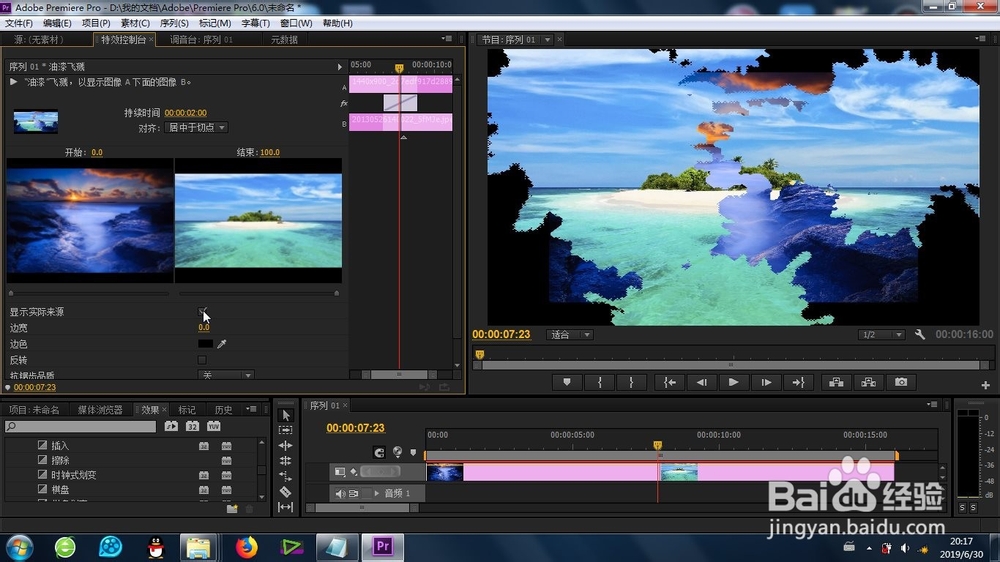Screen dimensions: 1000x562
Task: Pick border color with the eyedropper
Action: click(x=221, y=344)
